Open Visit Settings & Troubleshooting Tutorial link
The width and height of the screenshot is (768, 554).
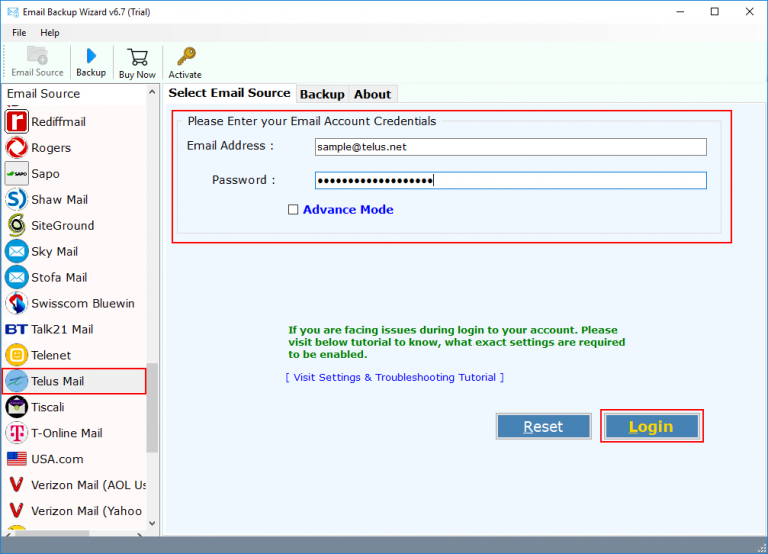tap(395, 377)
